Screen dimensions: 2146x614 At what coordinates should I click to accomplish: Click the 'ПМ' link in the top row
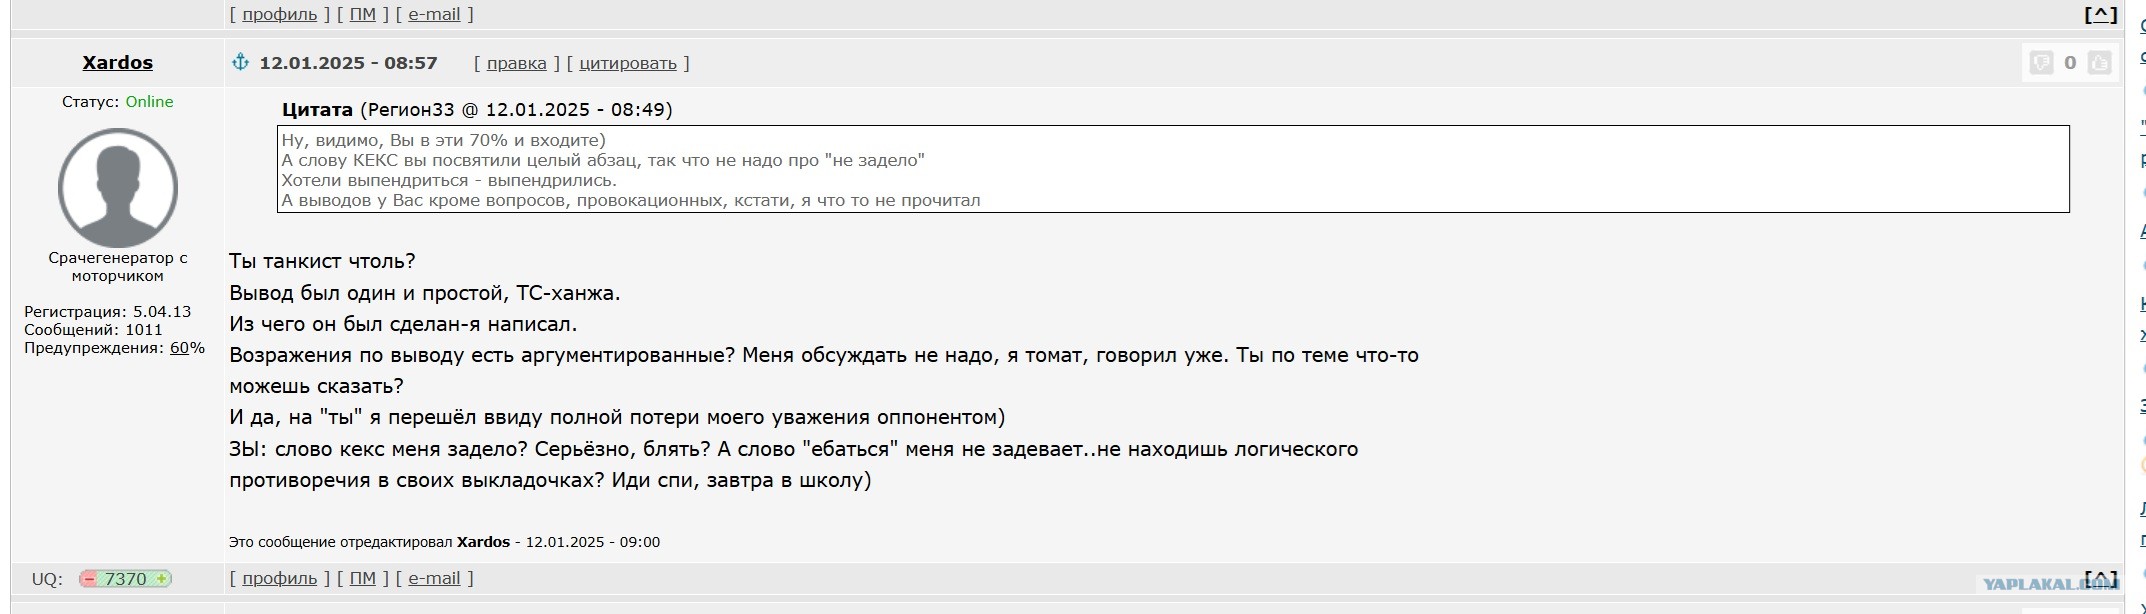(362, 14)
